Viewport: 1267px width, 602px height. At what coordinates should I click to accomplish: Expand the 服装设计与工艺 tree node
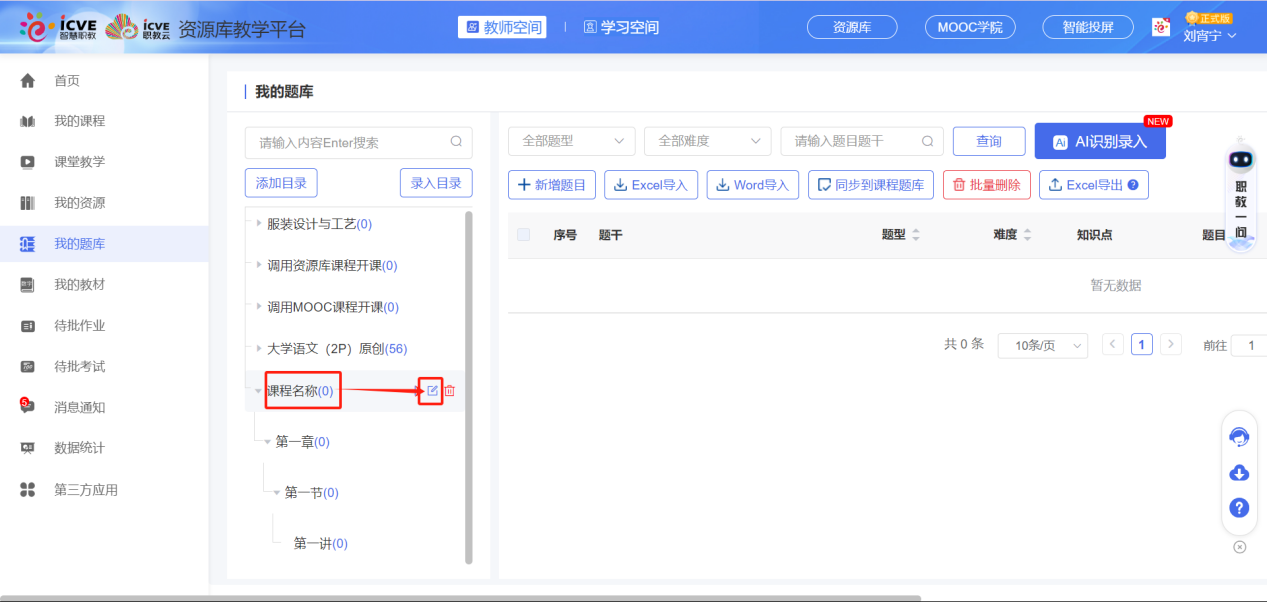[257, 223]
